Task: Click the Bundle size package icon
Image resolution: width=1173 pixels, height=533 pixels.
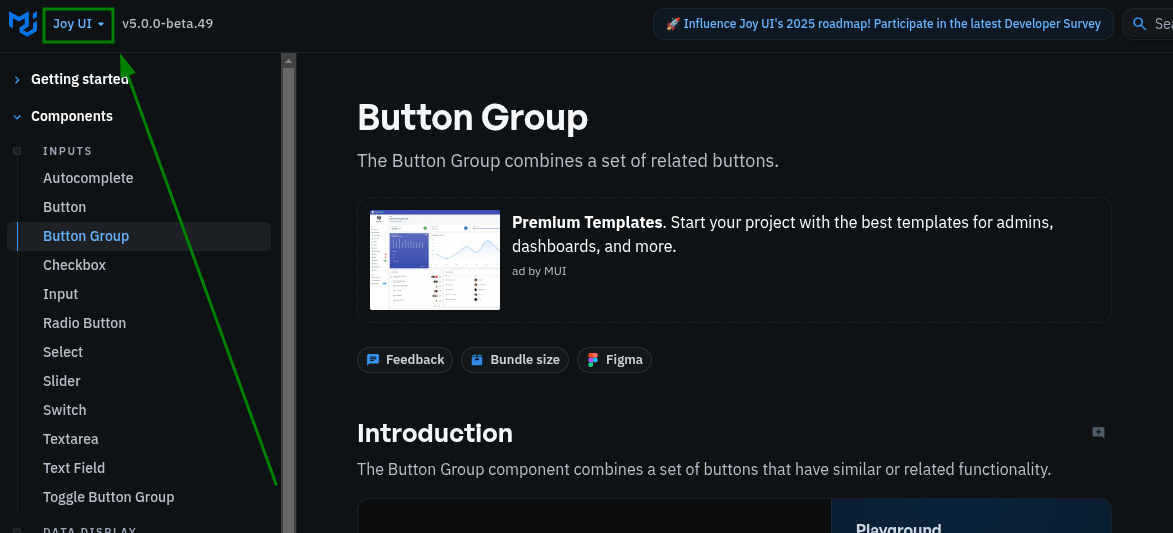Action: [477, 360]
